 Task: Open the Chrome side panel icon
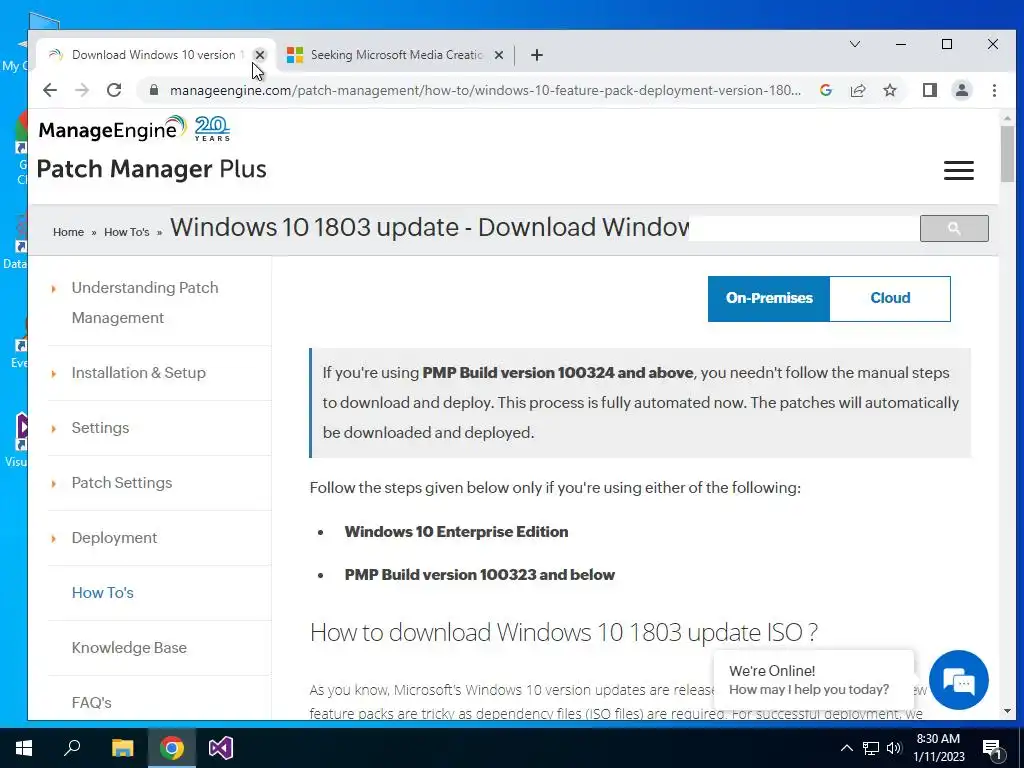click(x=930, y=90)
